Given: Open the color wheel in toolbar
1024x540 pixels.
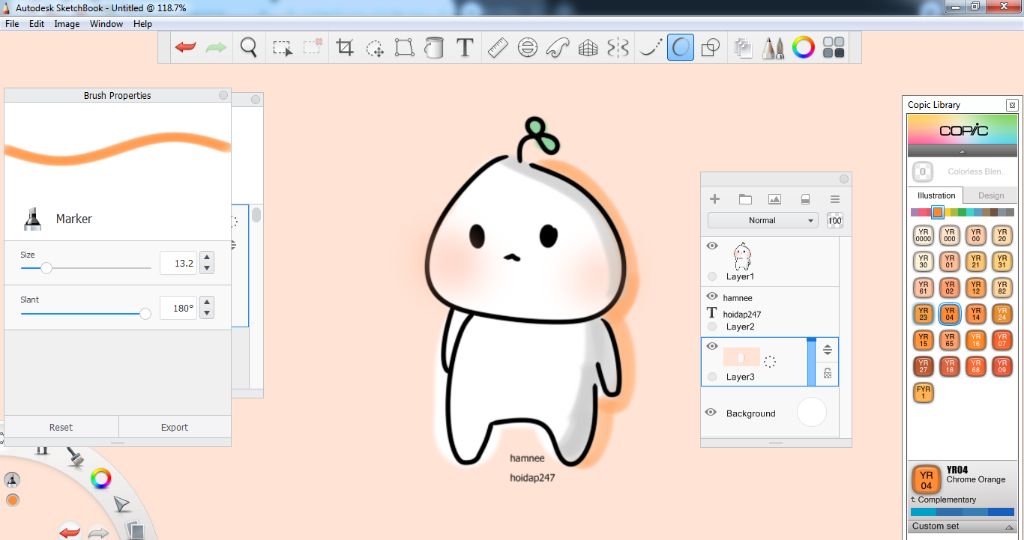Looking at the screenshot, I should pyautogui.click(x=803, y=47).
